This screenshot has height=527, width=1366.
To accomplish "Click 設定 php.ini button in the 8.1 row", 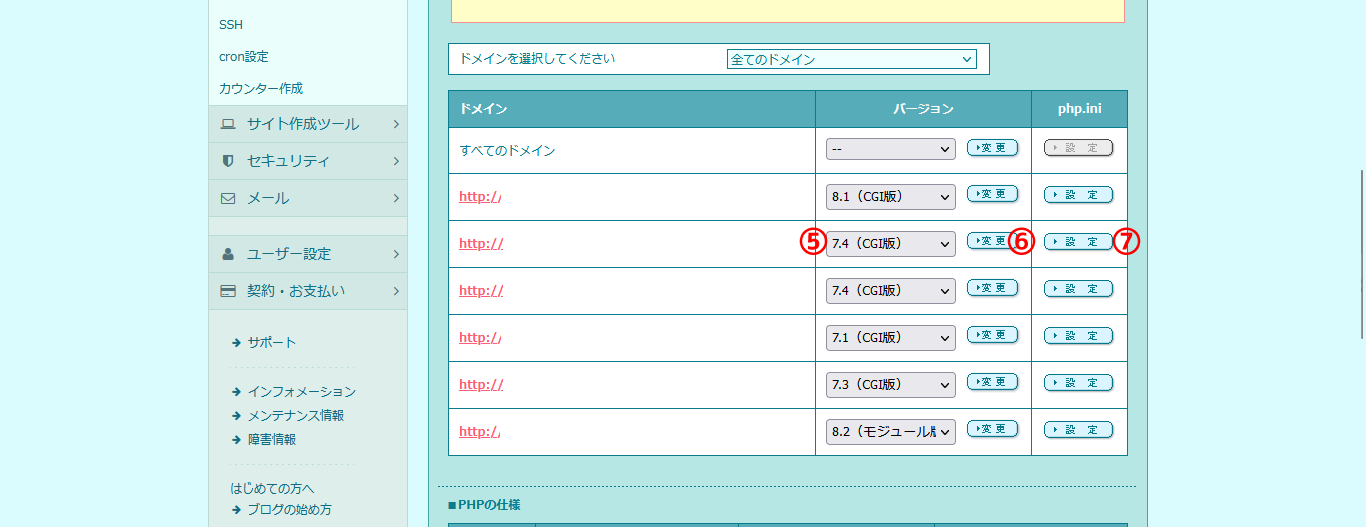I will point(1078,195).
